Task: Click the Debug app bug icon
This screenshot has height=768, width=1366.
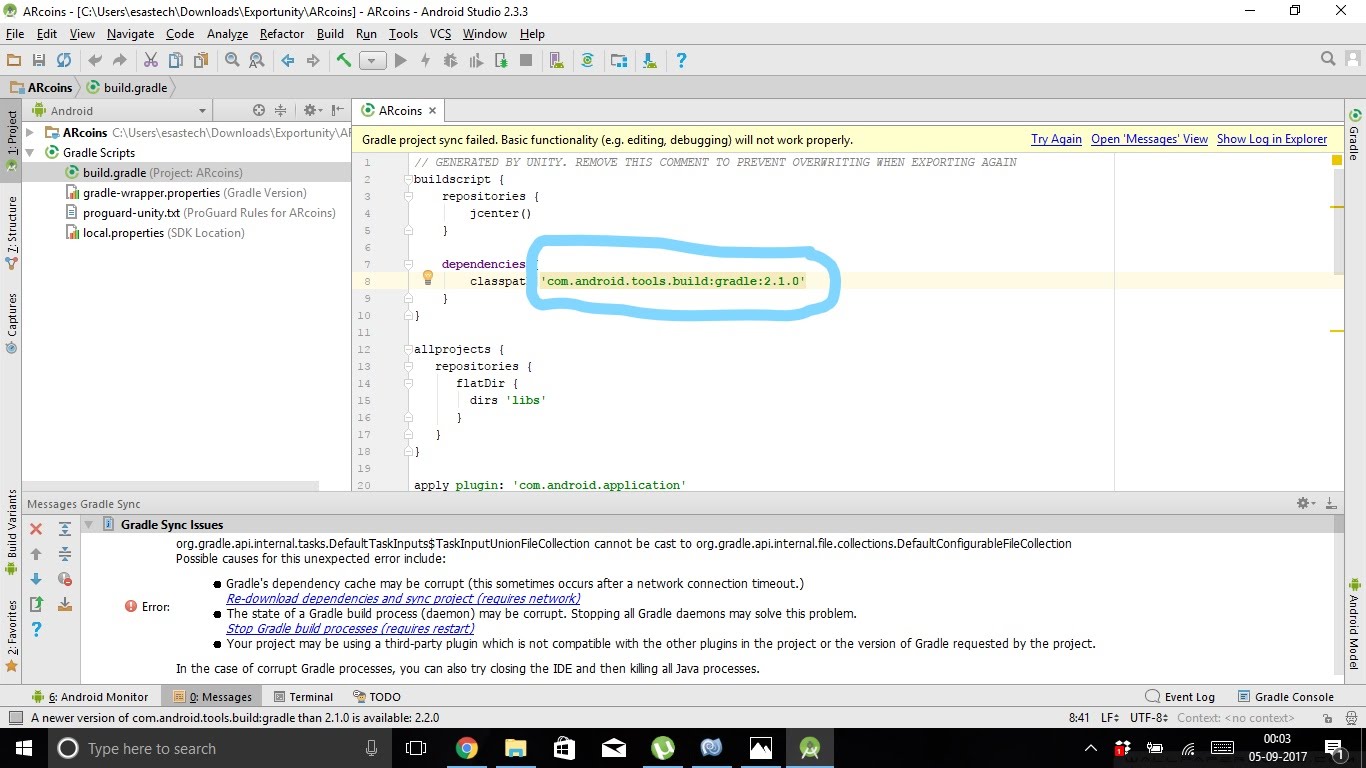Action: pyautogui.click(x=450, y=60)
